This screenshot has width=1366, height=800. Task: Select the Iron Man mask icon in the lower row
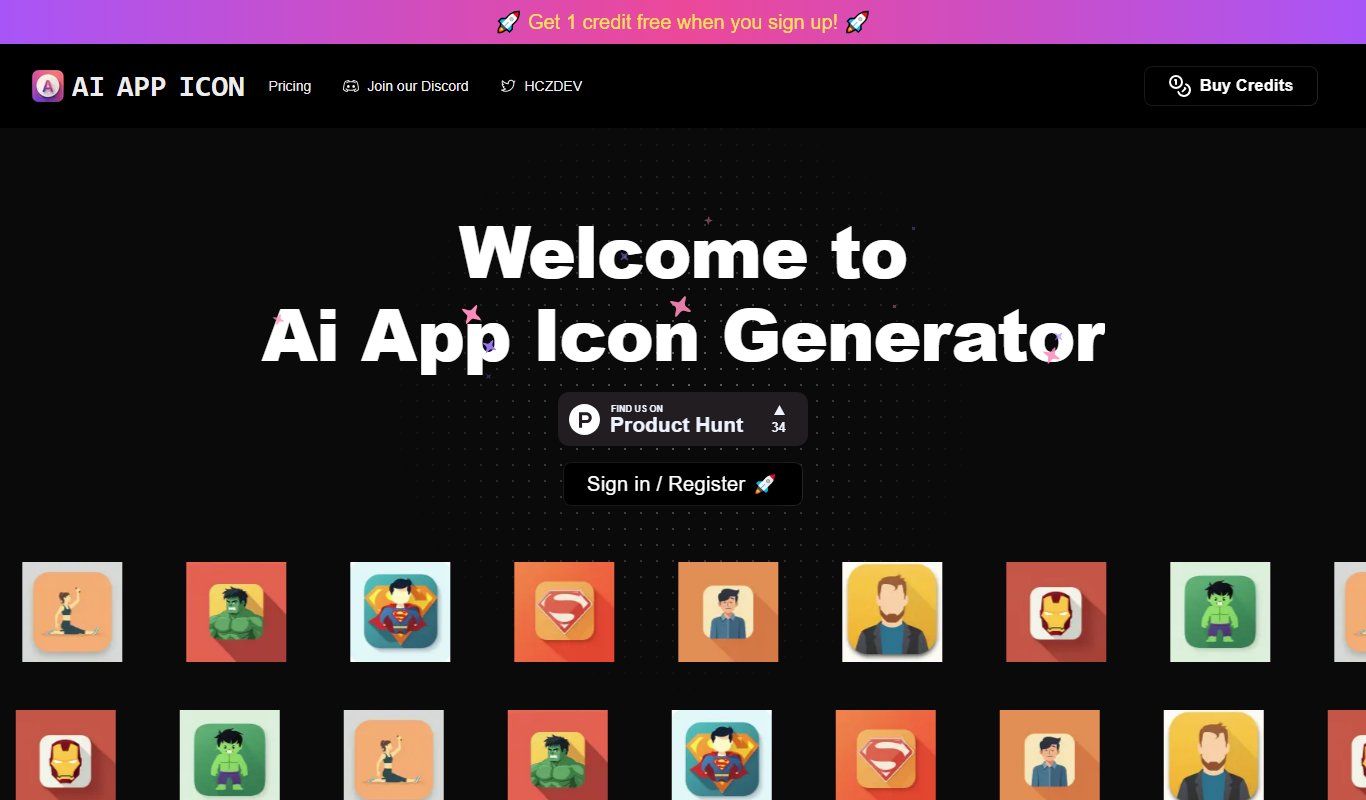click(66, 755)
